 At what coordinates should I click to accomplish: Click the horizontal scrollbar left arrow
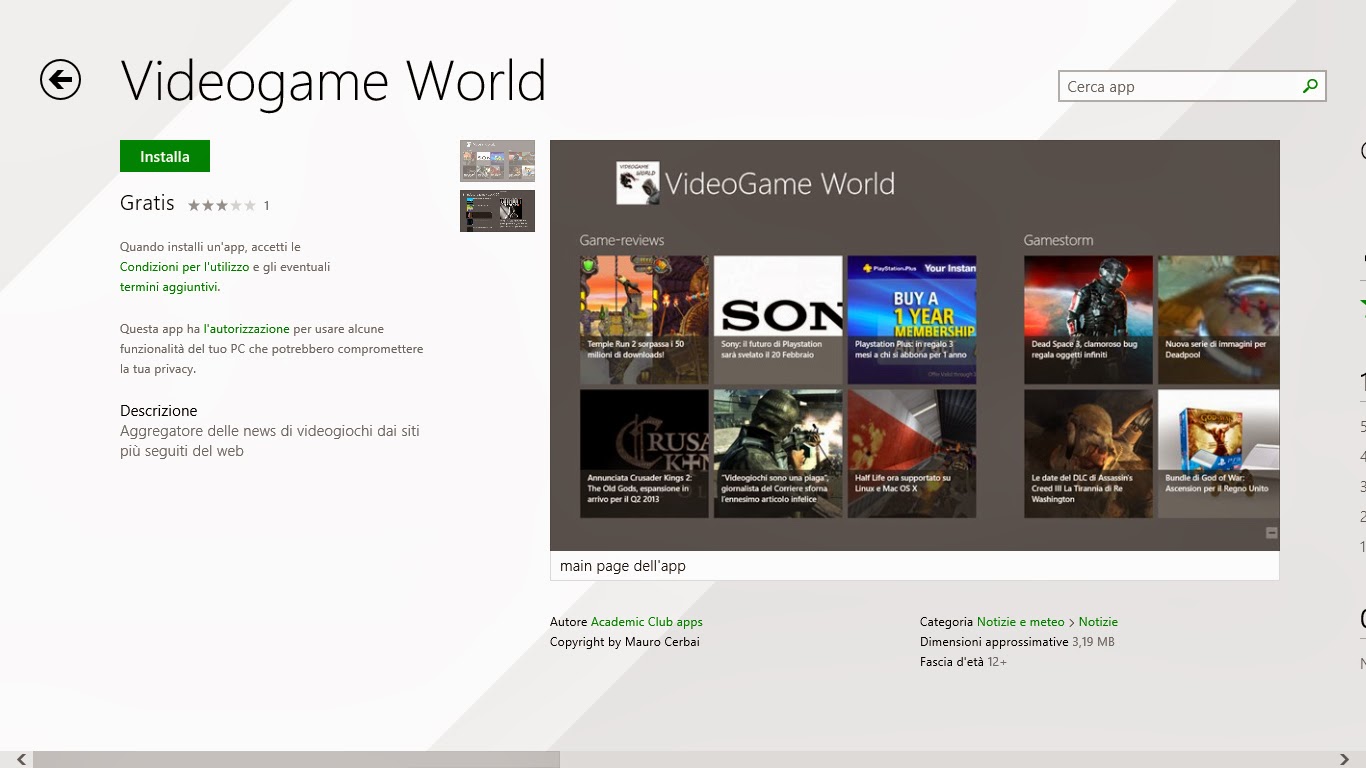pos(22,759)
